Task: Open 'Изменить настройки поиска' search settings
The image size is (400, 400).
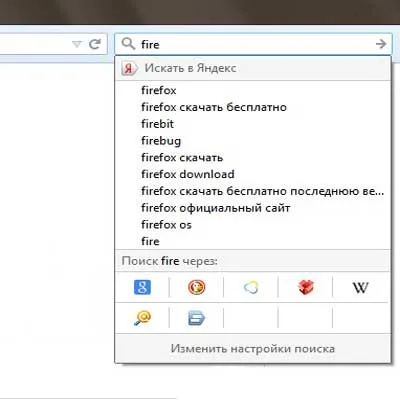Action: coord(252,349)
